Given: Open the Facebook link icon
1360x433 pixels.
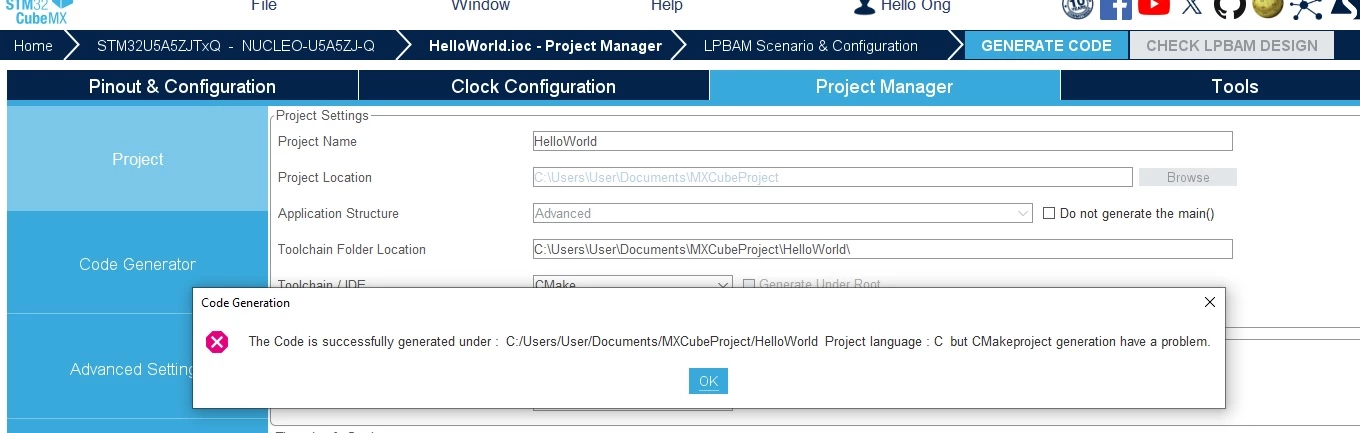Looking at the screenshot, I should pyautogui.click(x=1115, y=7).
